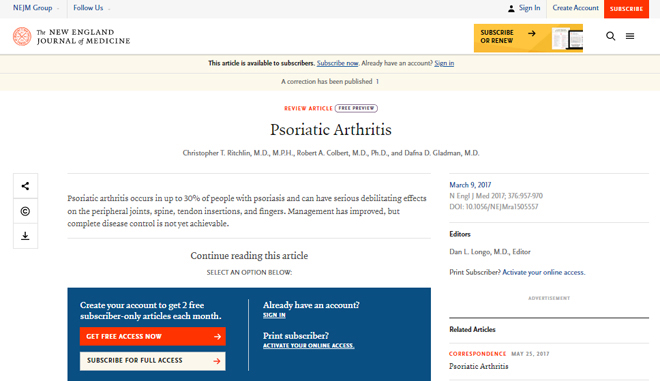This screenshot has height=381, width=660.
Task: Click Create Account in top bar
Action: (575, 8)
